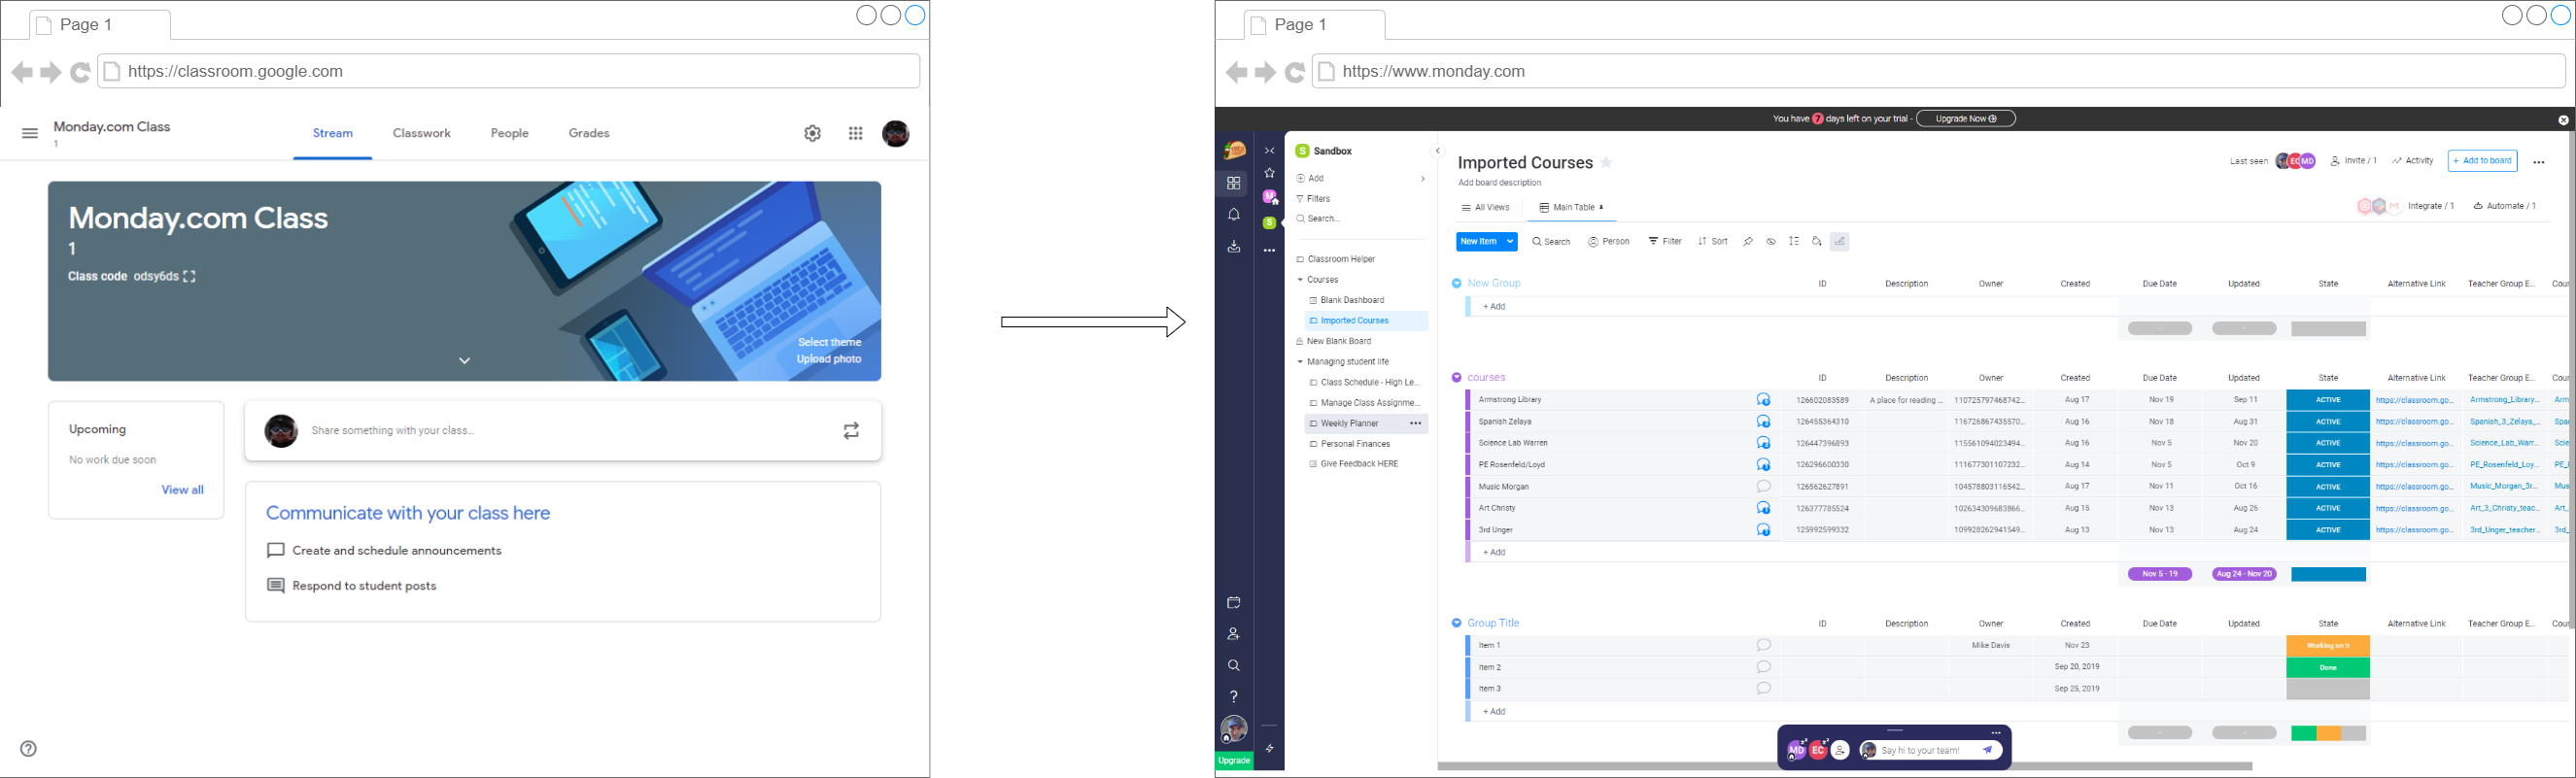Collapse monday.com left pane arrow
2576x778 pixels.
(x=1438, y=151)
